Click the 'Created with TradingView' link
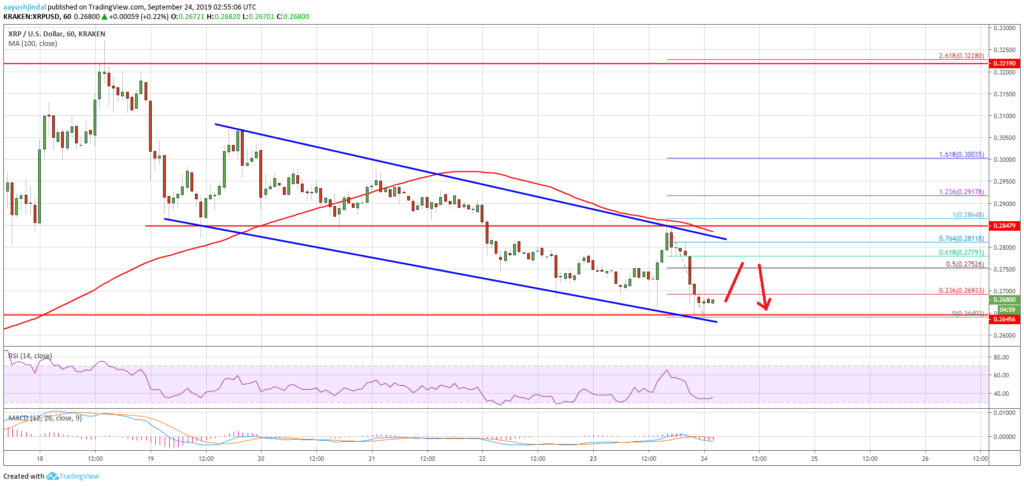Image resolution: width=1024 pixels, height=486 pixels. [40, 476]
